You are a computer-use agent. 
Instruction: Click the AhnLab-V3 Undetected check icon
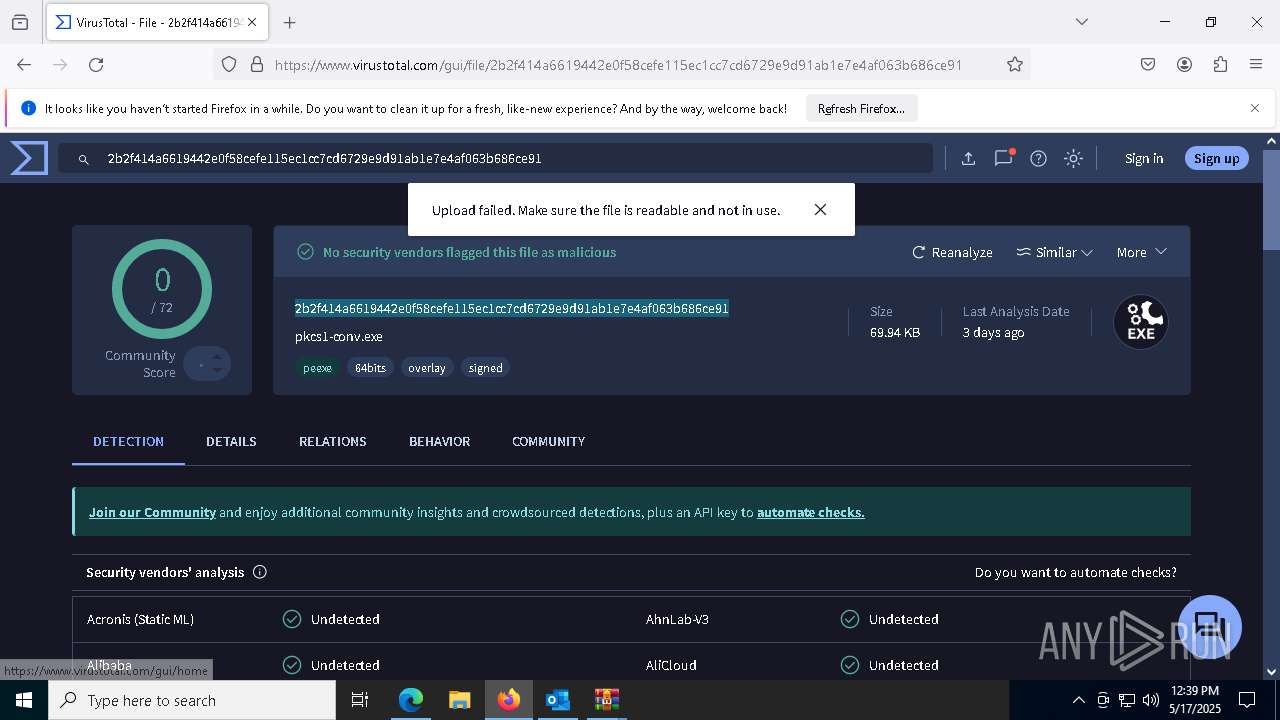click(850, 619)
